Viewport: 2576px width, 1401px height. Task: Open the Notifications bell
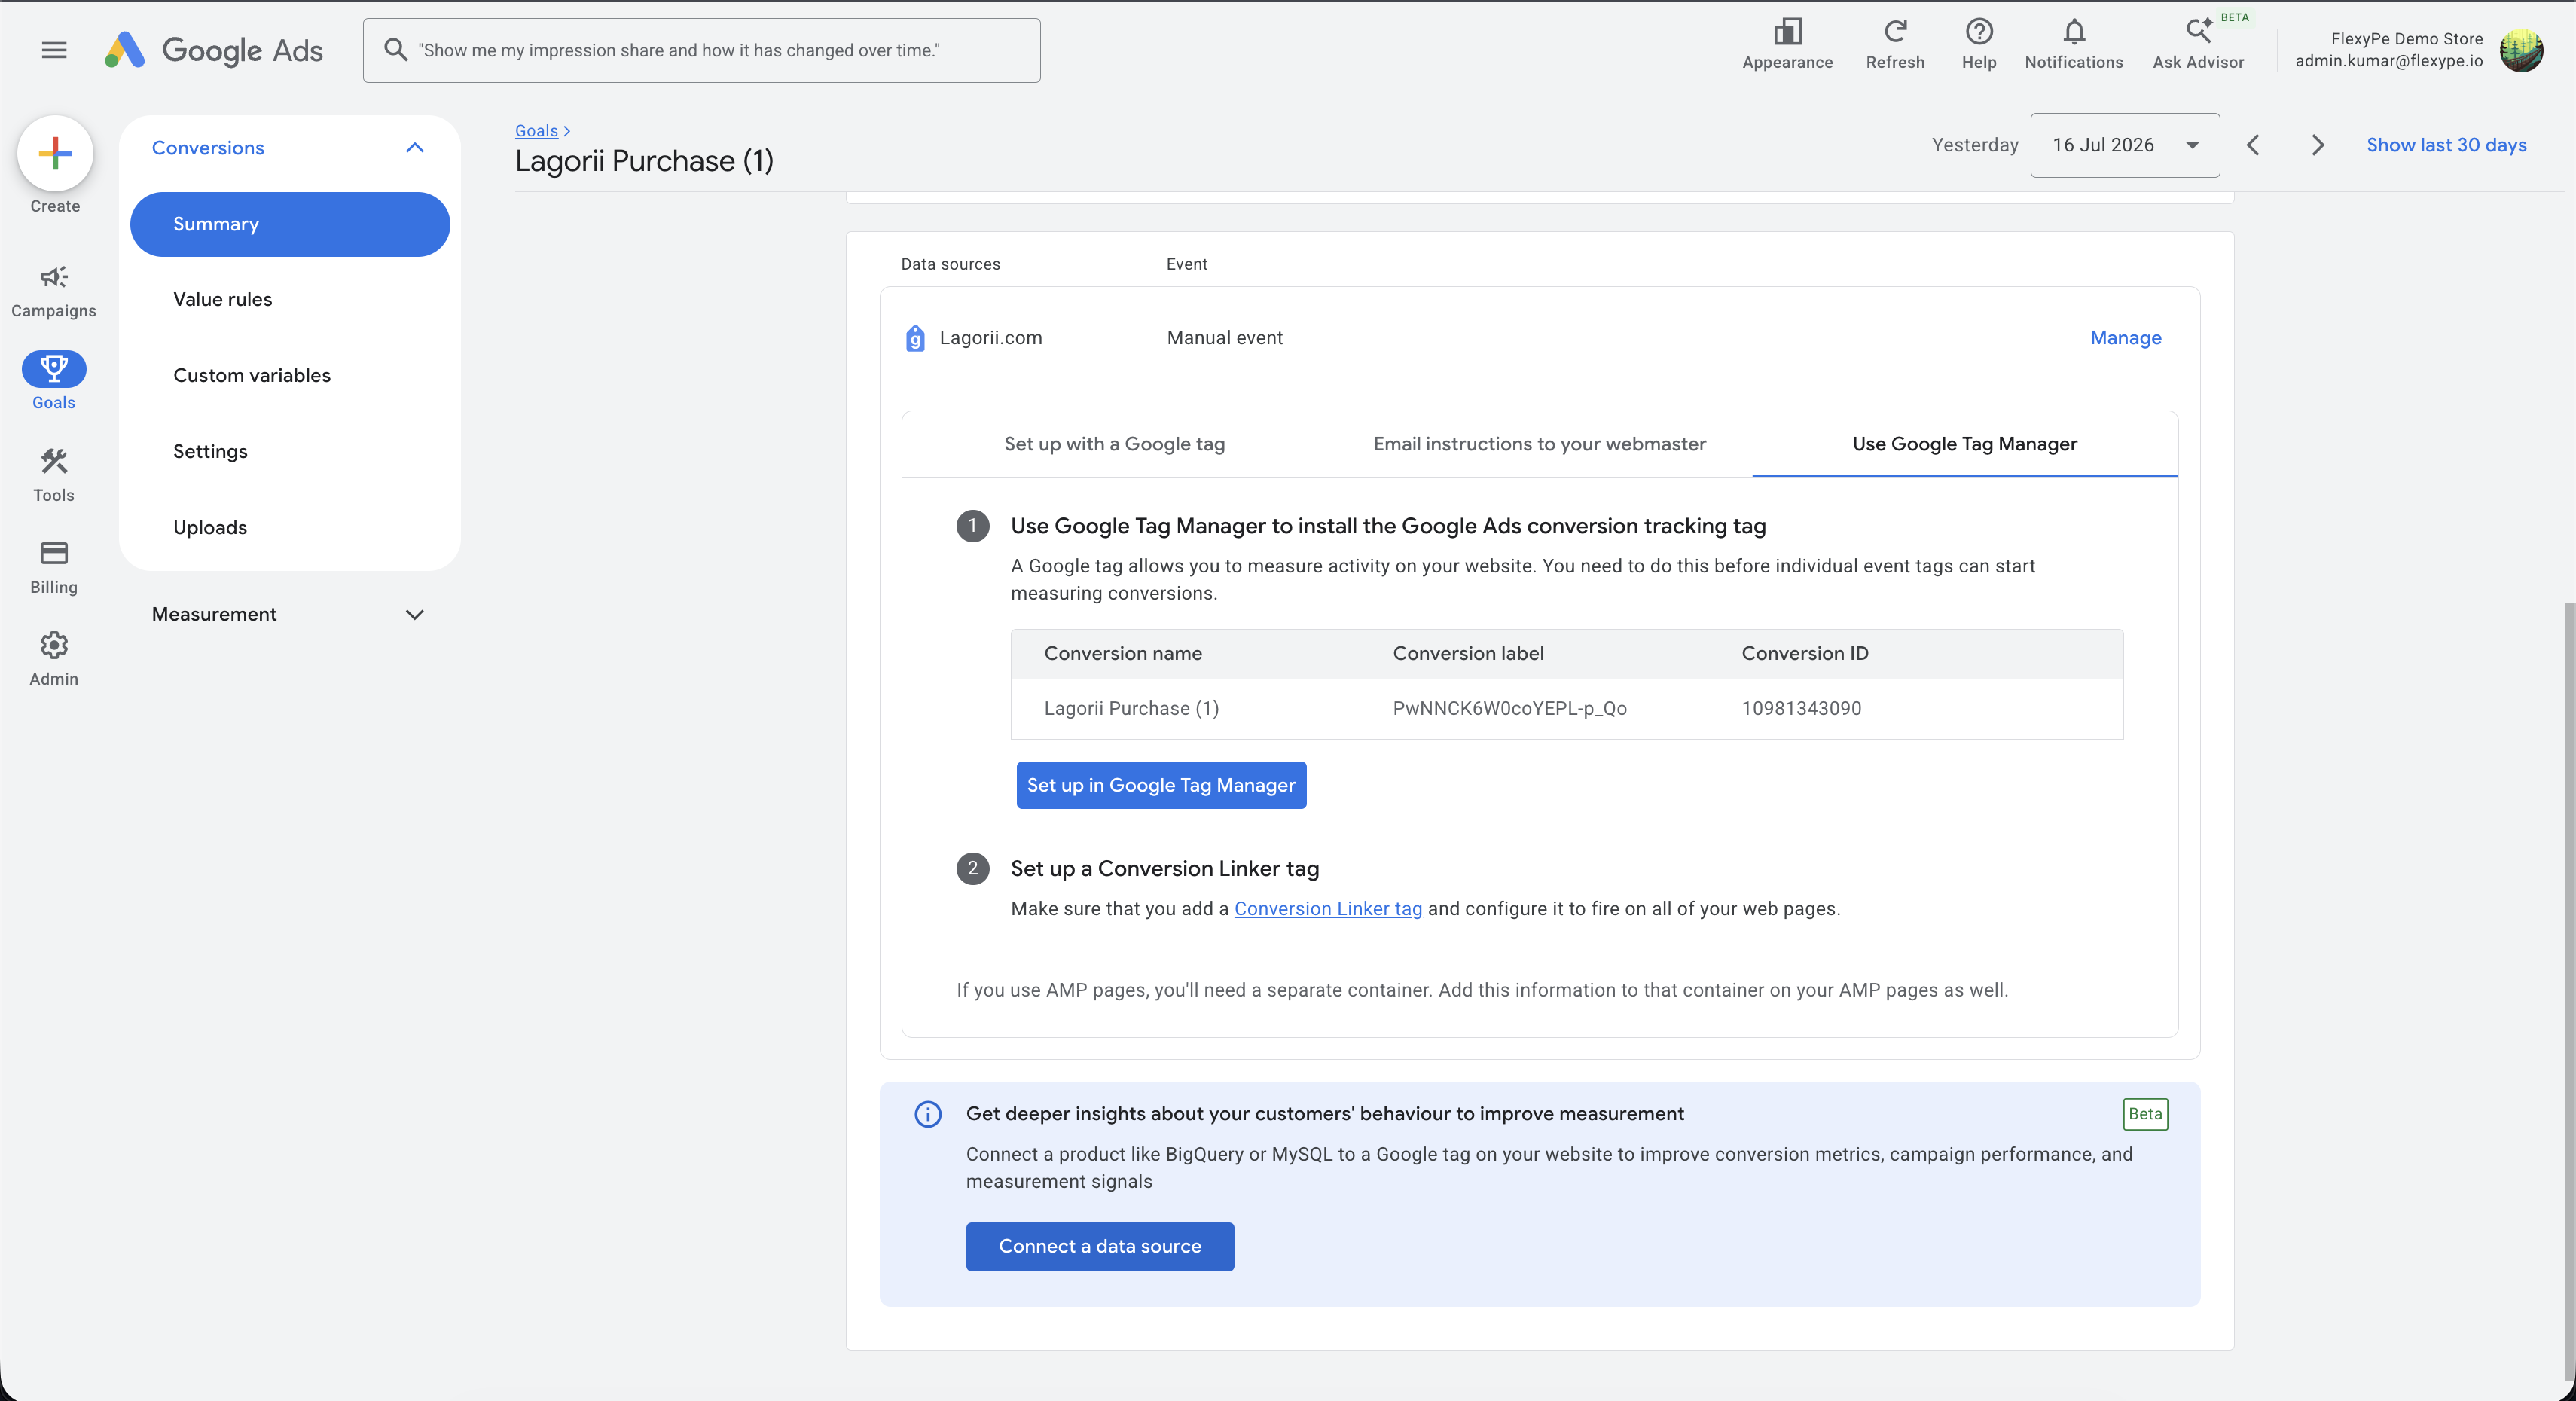pyautogui.click(x=2074, y=45)
